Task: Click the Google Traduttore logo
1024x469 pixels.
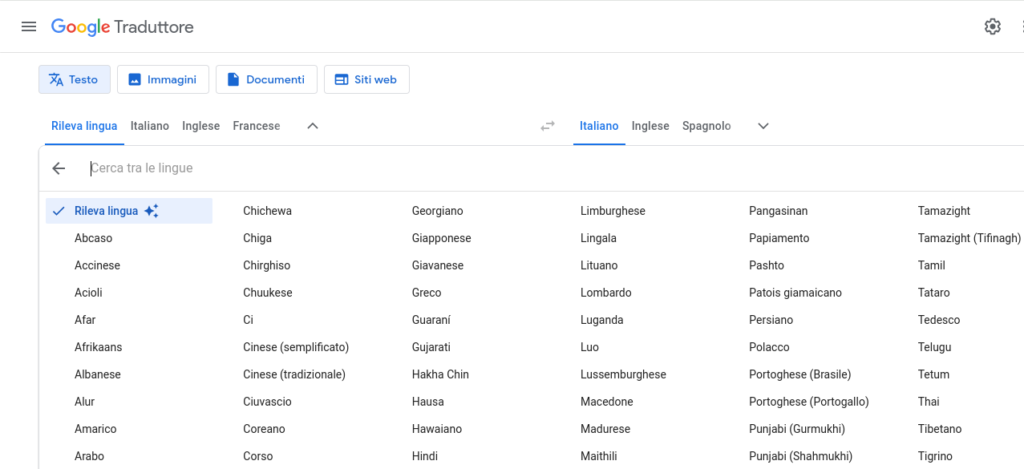Action: click(x=122, y=27)
